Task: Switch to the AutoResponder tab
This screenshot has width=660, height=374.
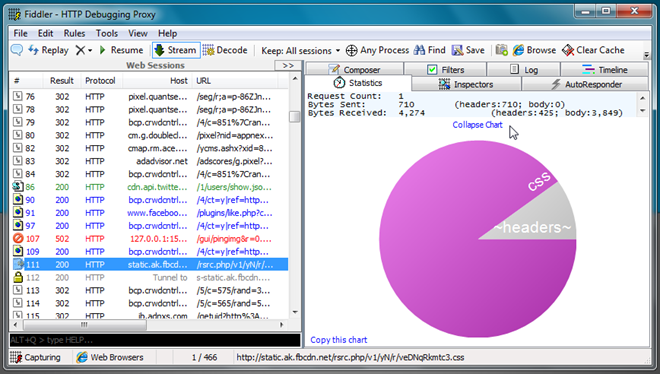Action: click(585, 84)
